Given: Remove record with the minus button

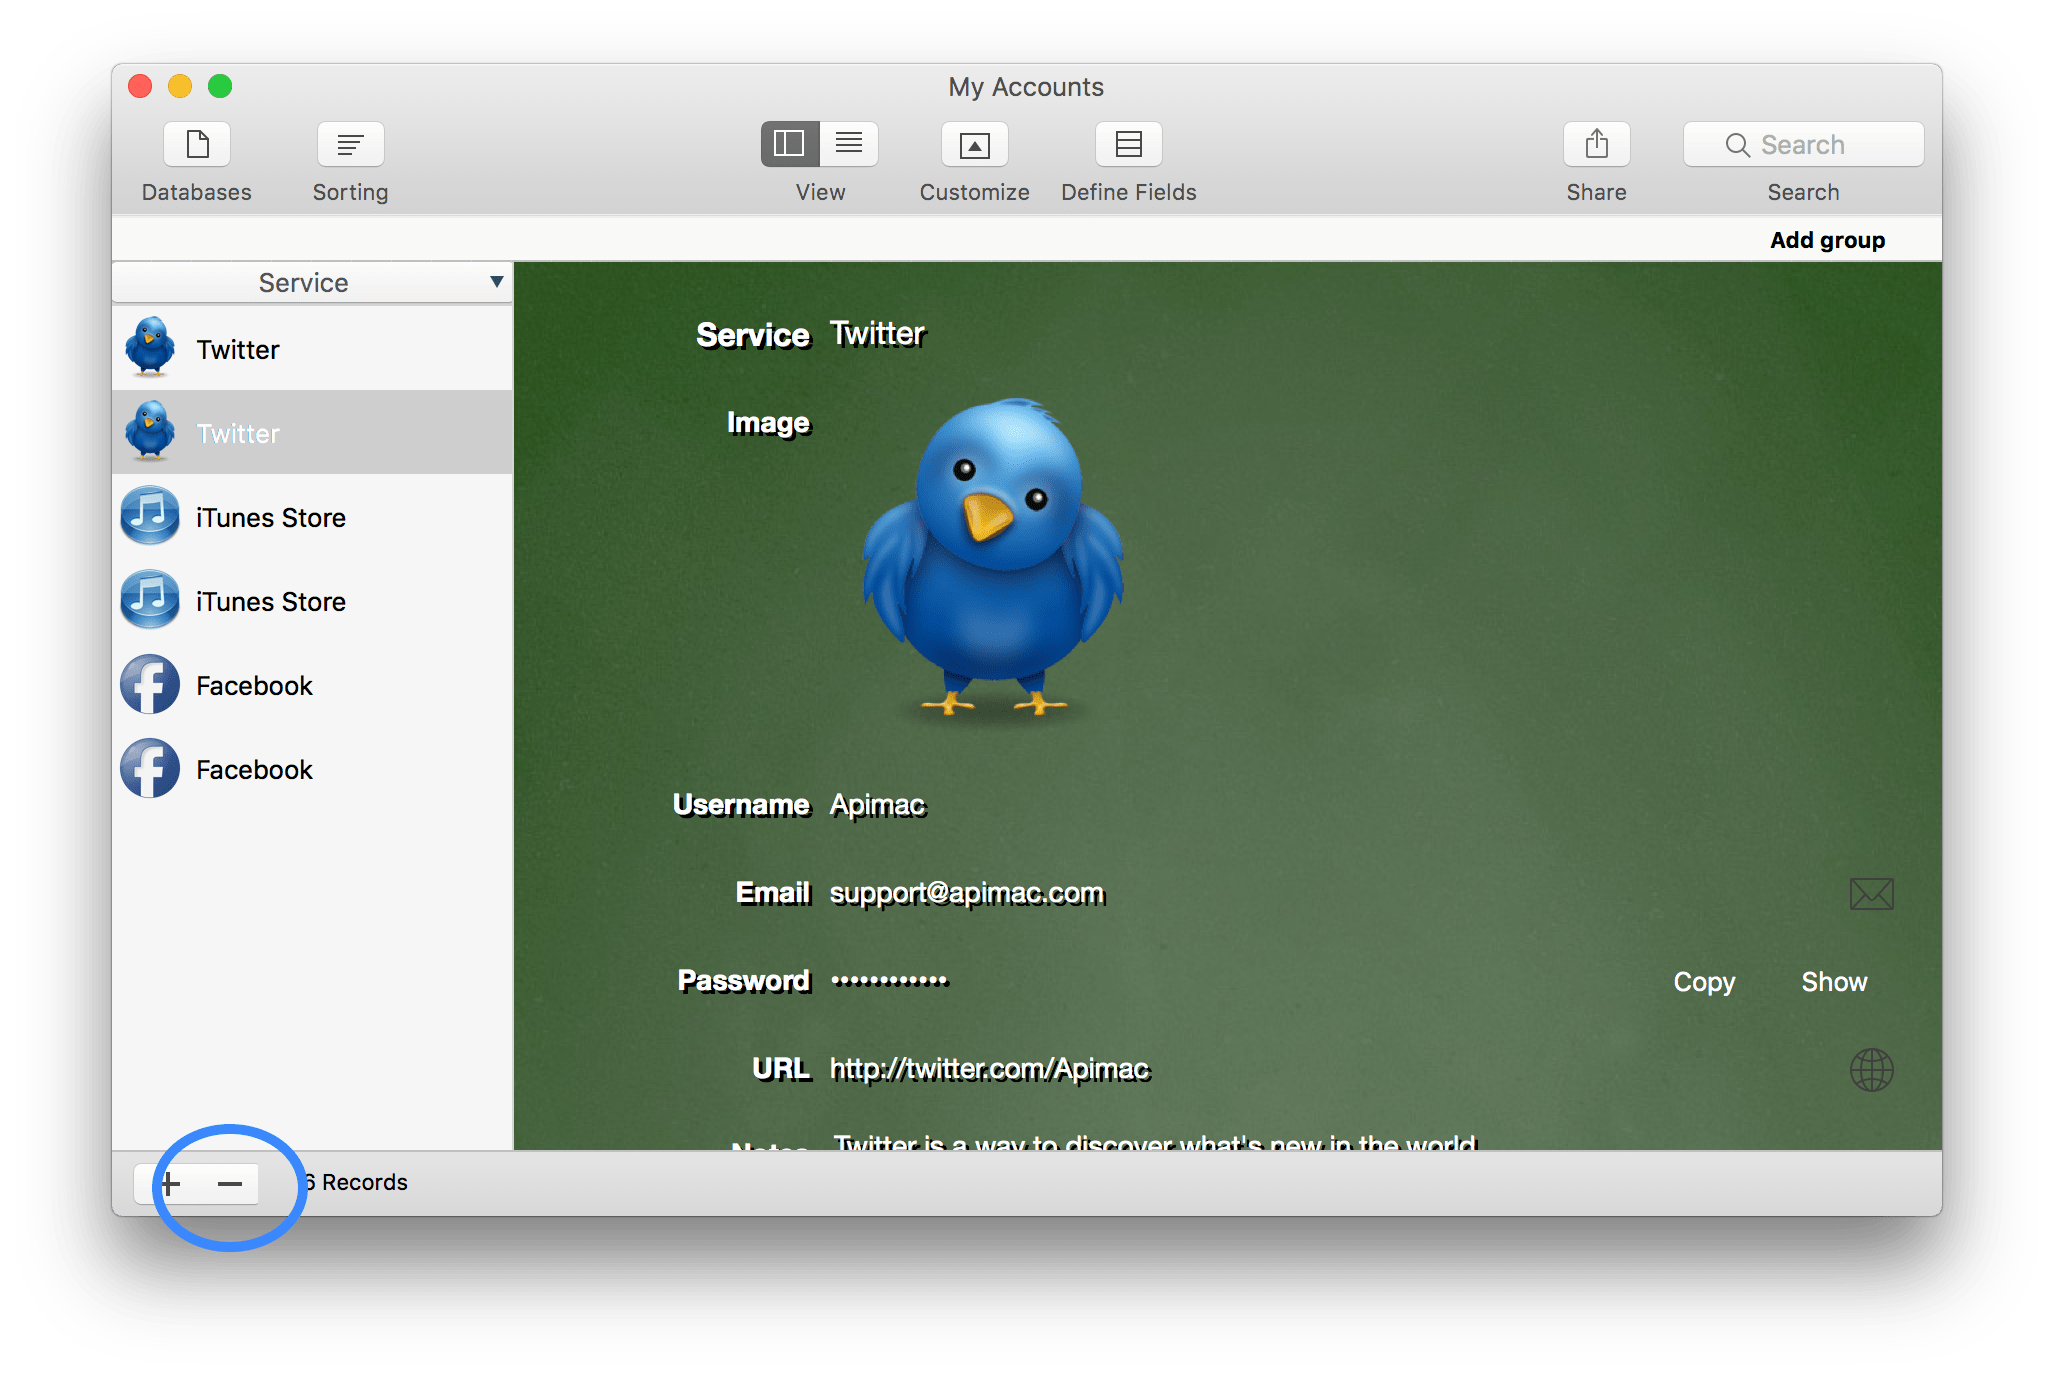Looking at the screenshot, I should pos(230,1184).
